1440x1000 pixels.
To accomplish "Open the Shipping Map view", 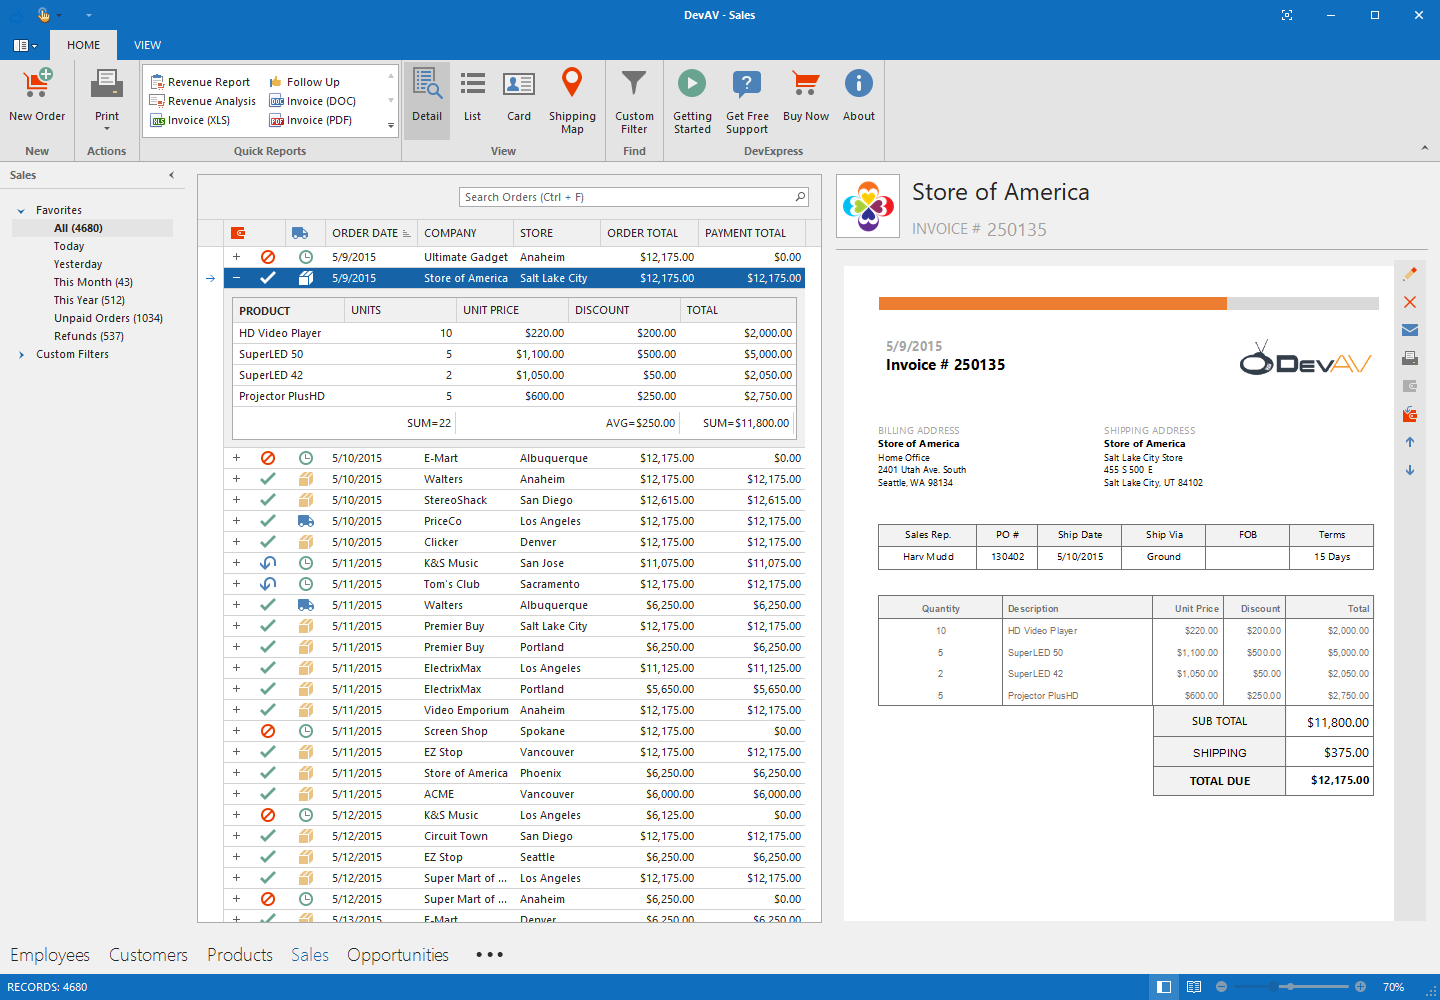I will (572, 98).
